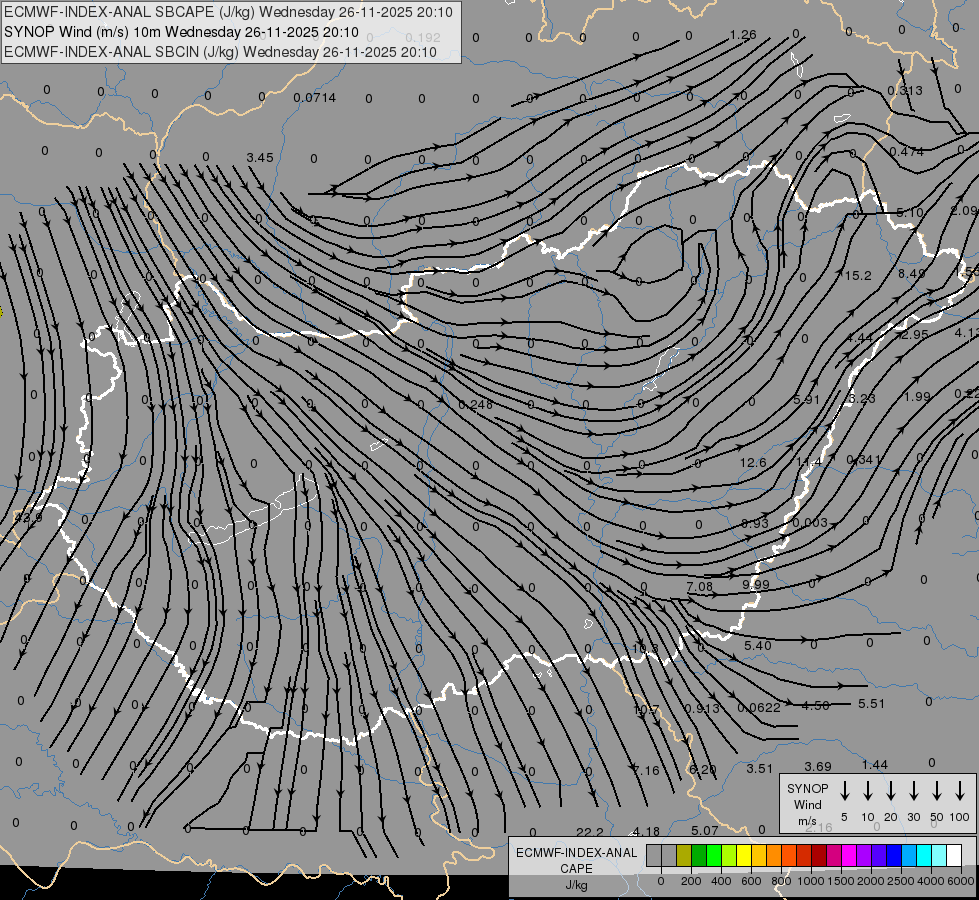The image size is (979, 900).
Task: Click the map value 3.69
Action: pos(817,766)
